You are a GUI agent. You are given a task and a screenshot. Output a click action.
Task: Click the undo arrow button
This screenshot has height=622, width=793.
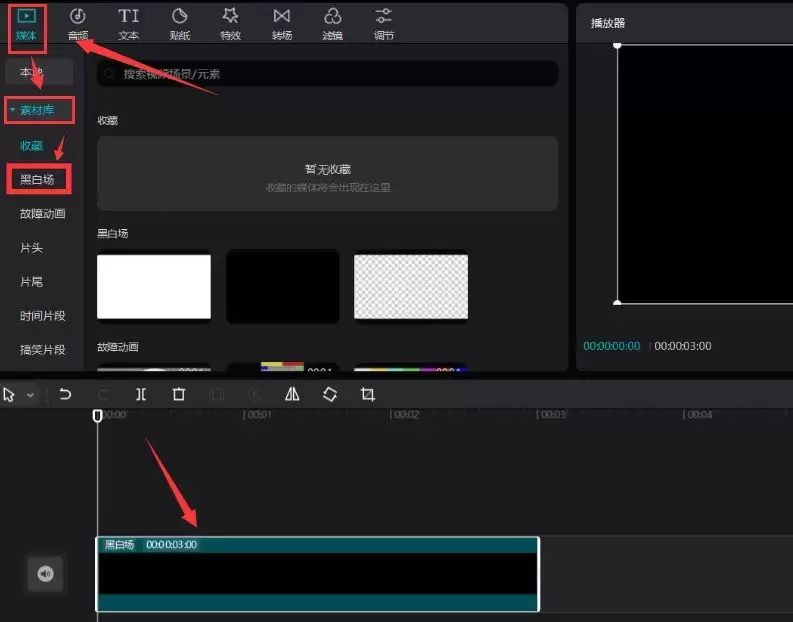pyautogui.click(x=65, y=394)
